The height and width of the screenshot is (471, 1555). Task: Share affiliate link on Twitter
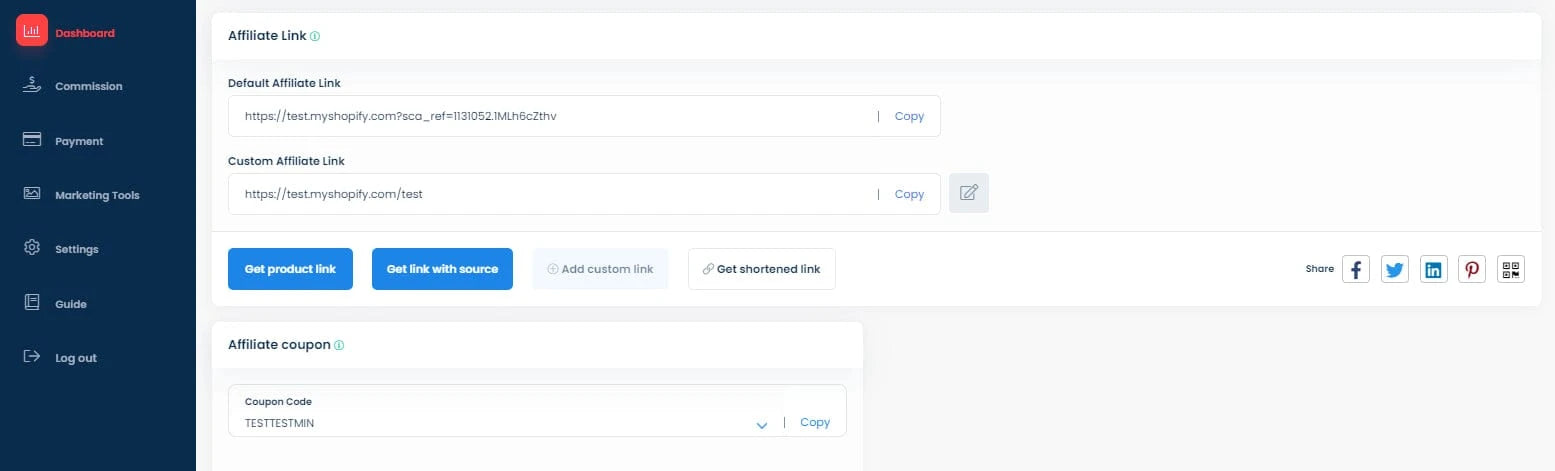pyautogui.click(x=1395, y=269)
